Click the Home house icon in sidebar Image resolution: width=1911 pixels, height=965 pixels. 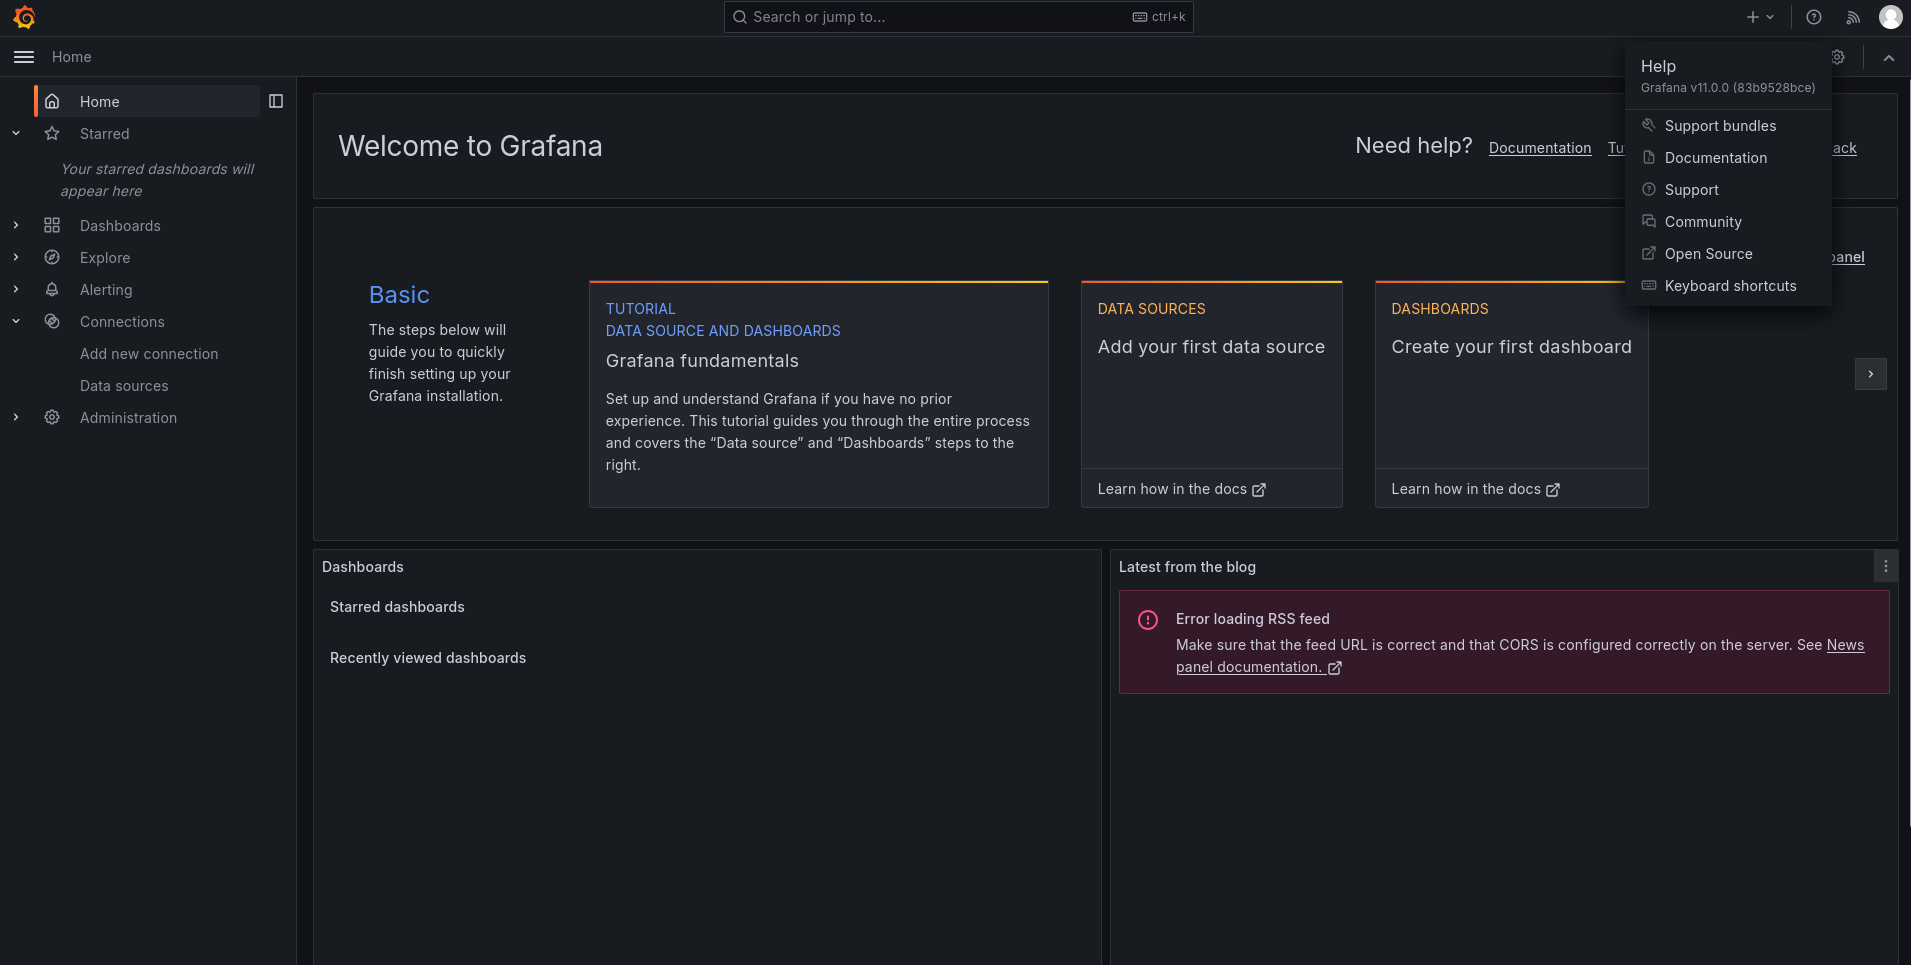[x=52, y=101]
